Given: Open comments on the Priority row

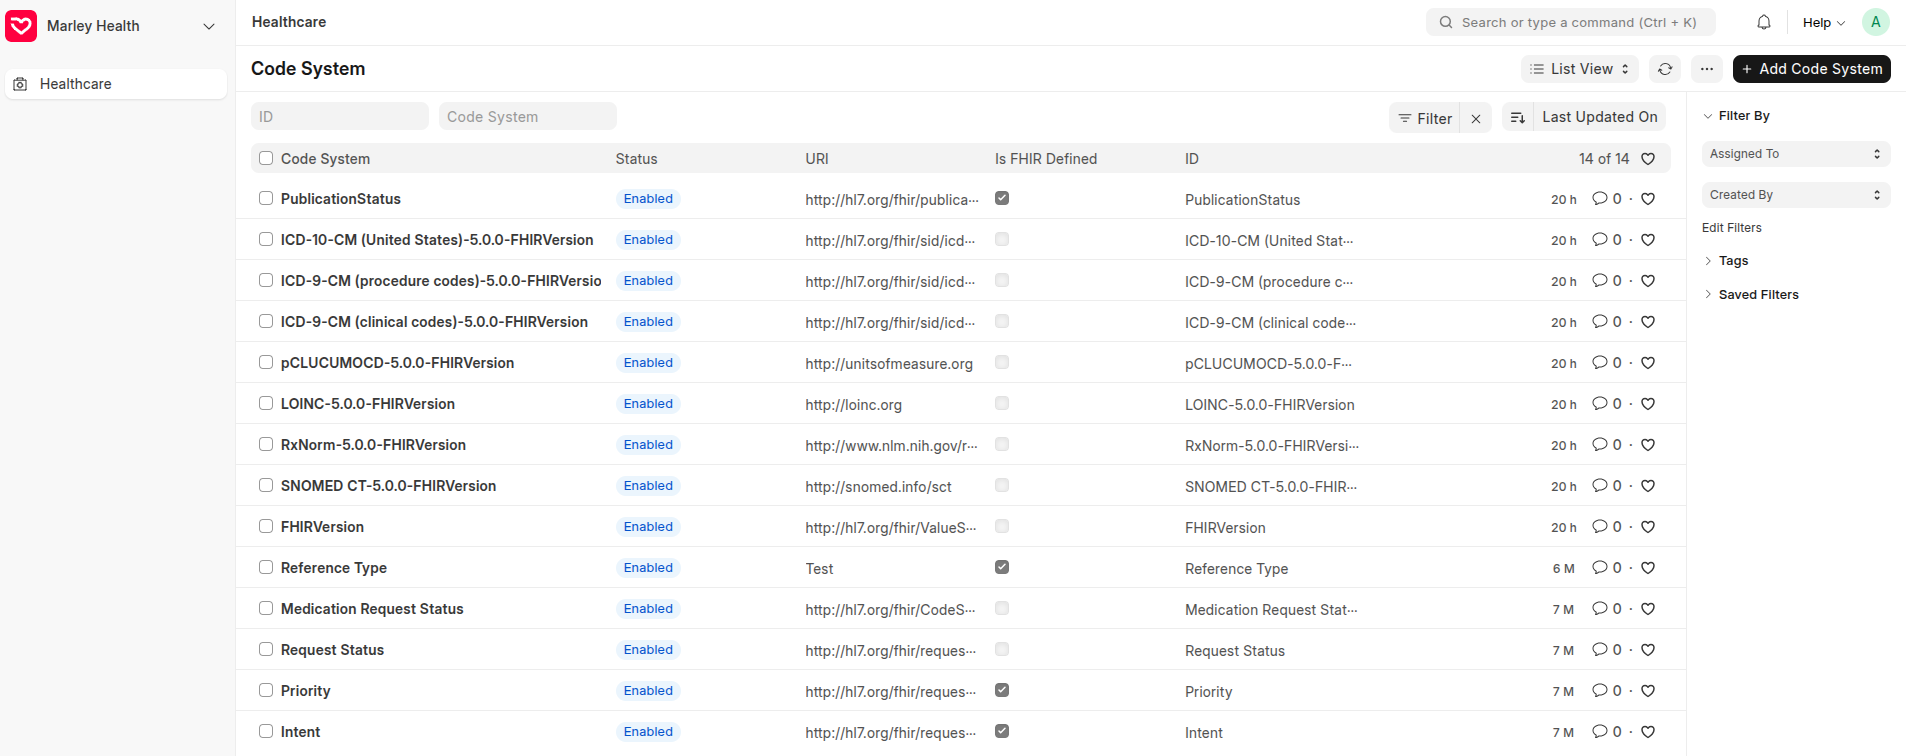Looking at the screenshot, I should 1607,691.
